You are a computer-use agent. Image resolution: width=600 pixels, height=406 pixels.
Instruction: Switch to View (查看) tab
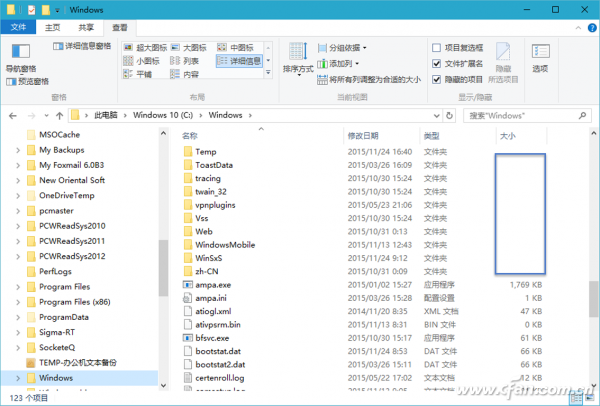click(120, 28)
